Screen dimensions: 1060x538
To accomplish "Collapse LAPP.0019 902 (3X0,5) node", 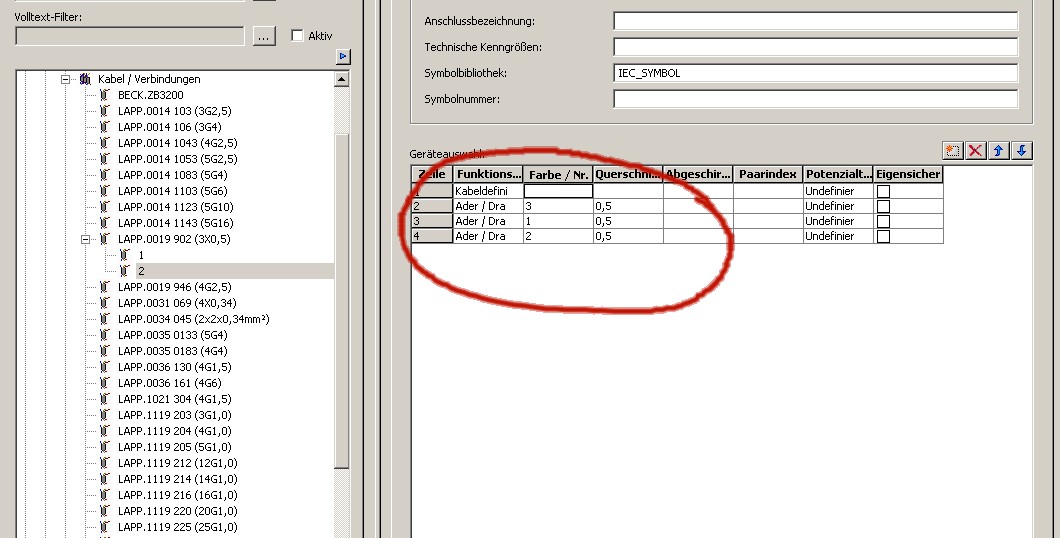I will [x=85, y=239].
